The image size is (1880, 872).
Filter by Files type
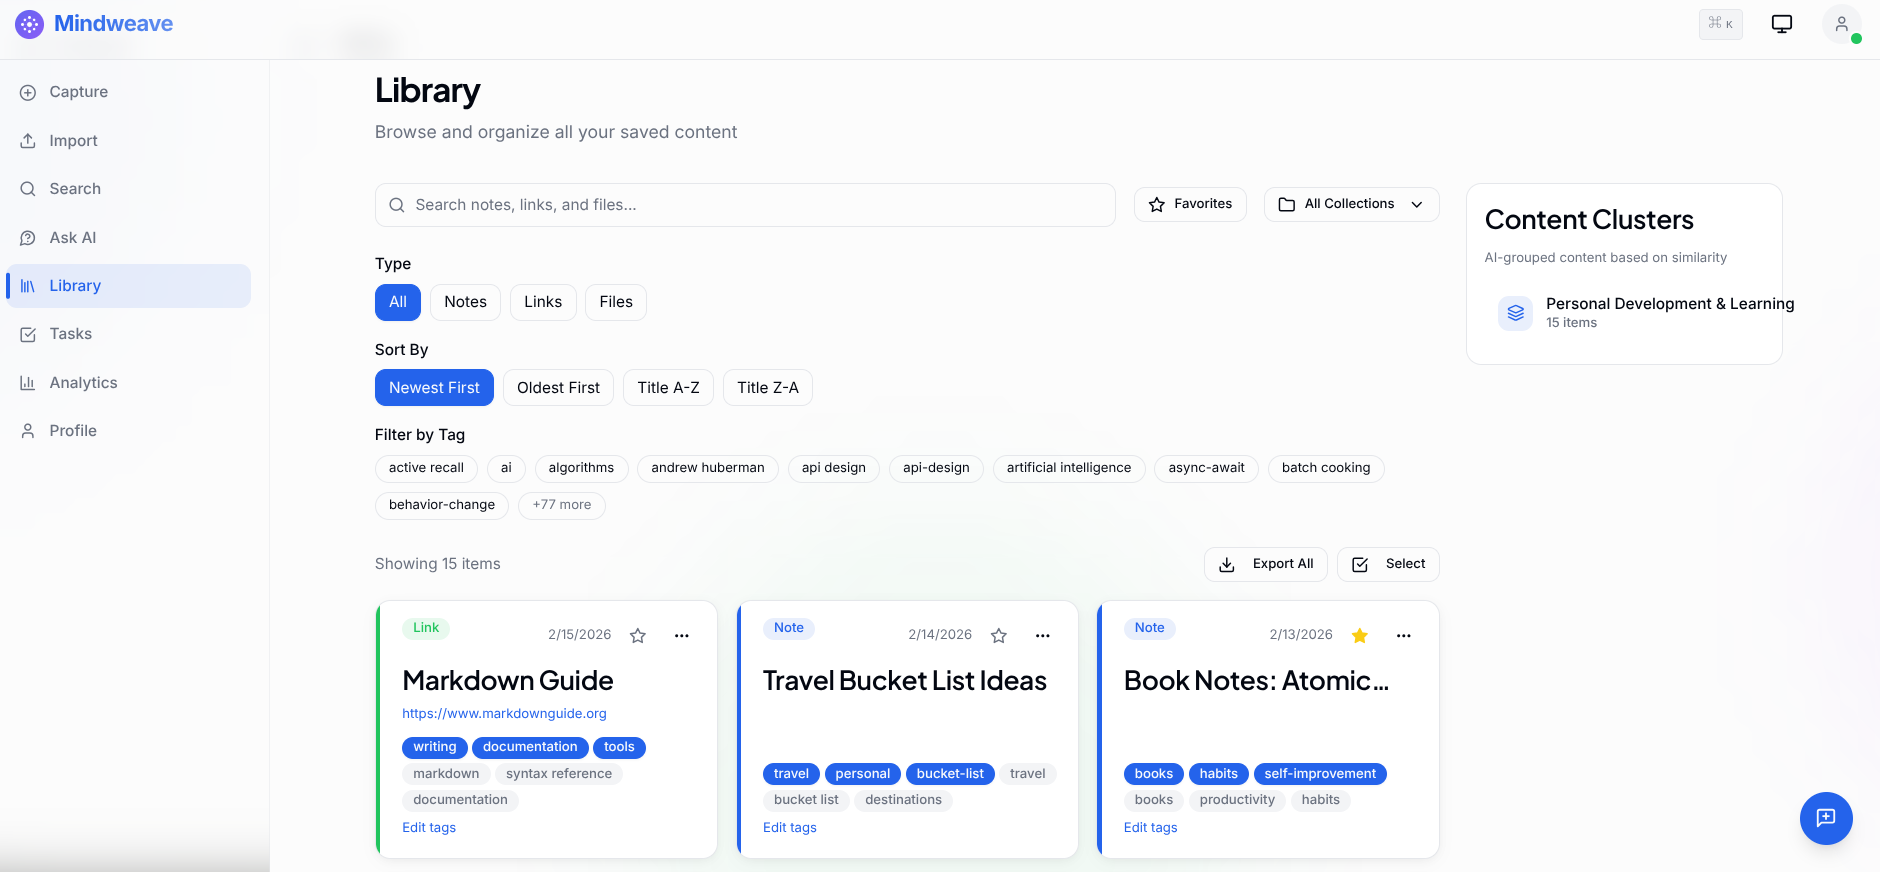(616, 302)
